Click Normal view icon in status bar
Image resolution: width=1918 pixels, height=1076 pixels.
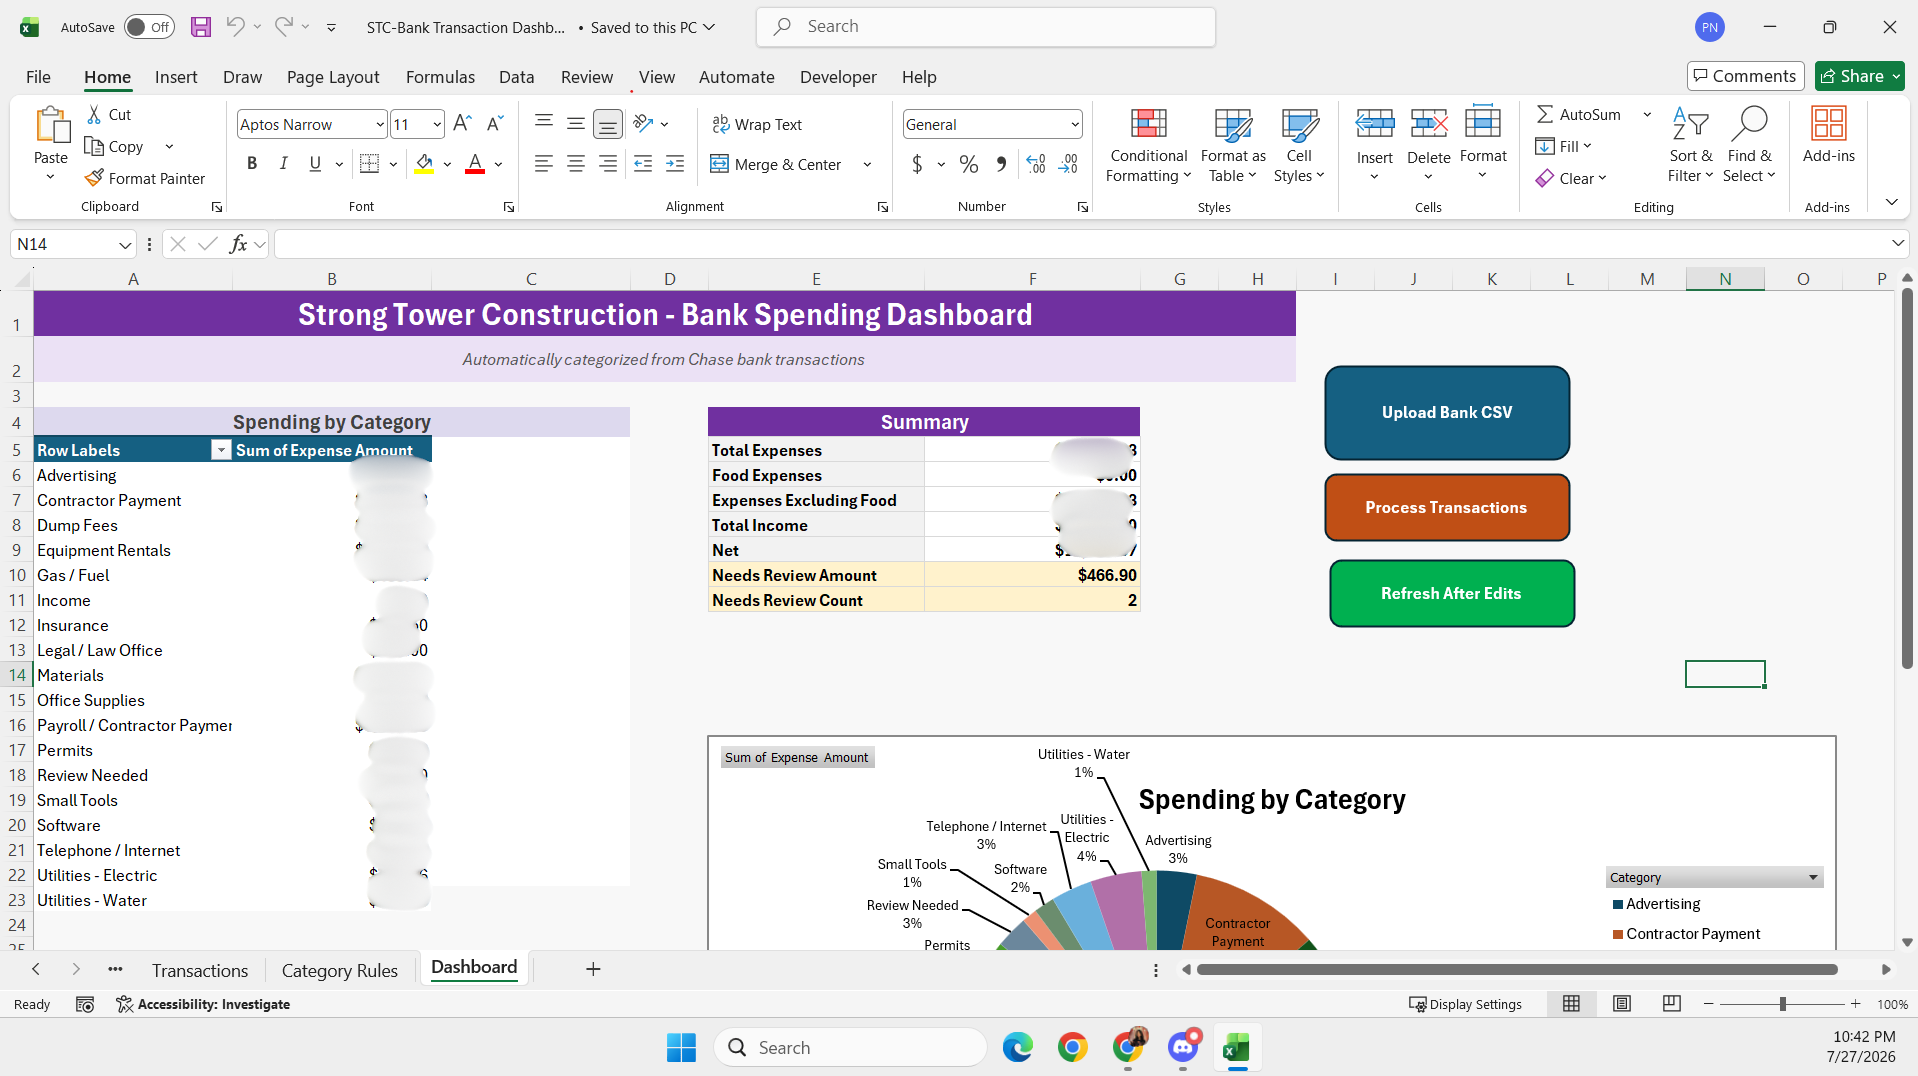(1572, 1004)
